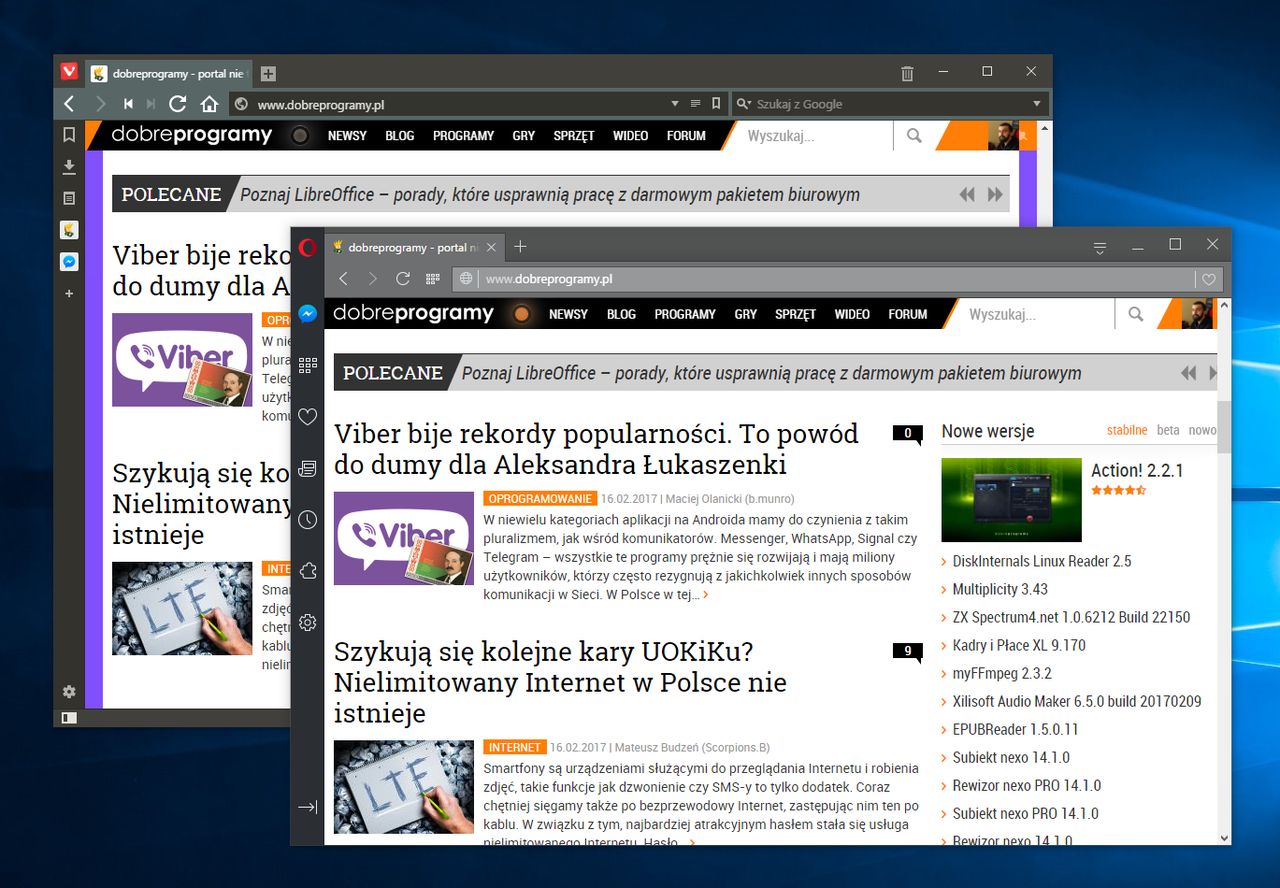Screen dimensions: 1280x888
Task: Close the dobreprogramy tab in Opera
Action: [491, 247]
